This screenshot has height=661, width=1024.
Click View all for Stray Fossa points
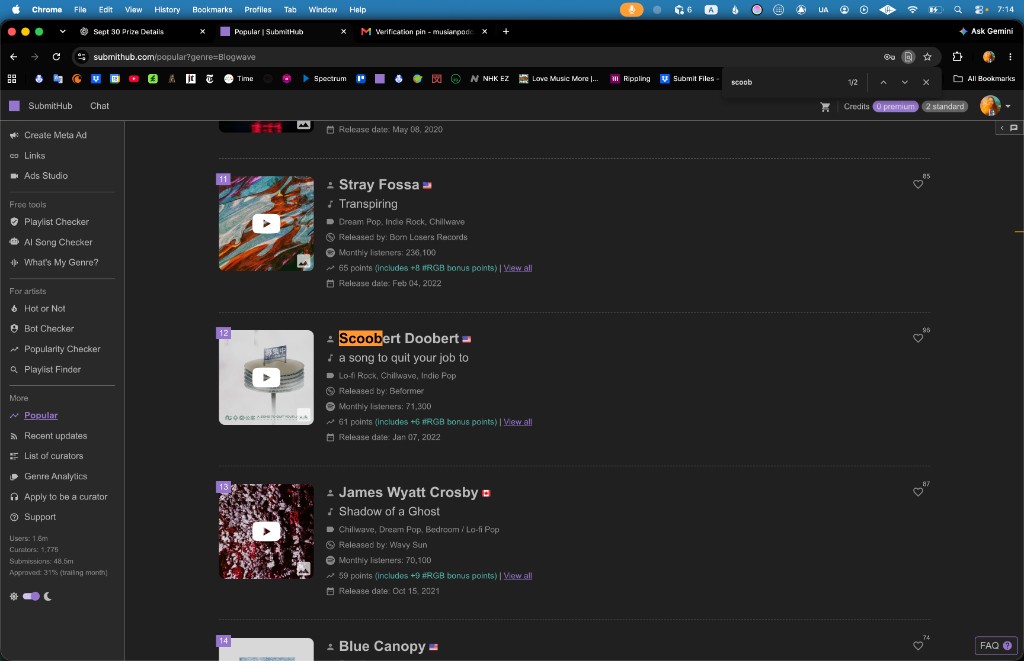coord(517,268)
